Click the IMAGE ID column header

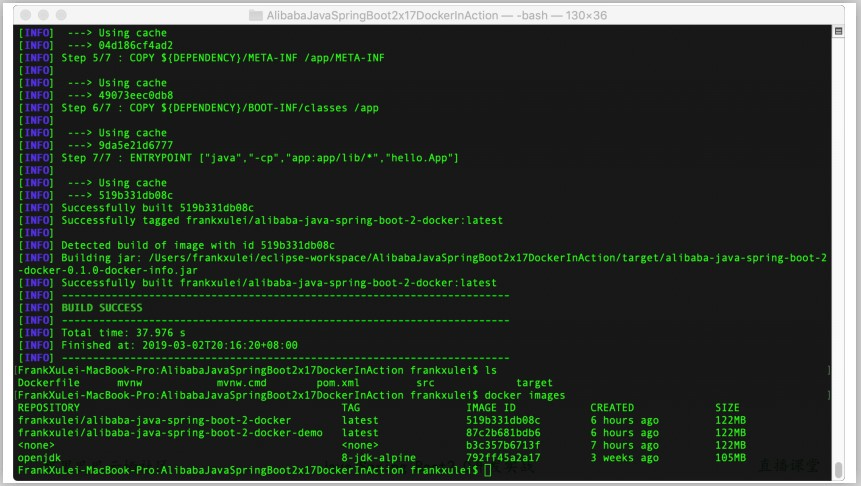pos(491,407)
